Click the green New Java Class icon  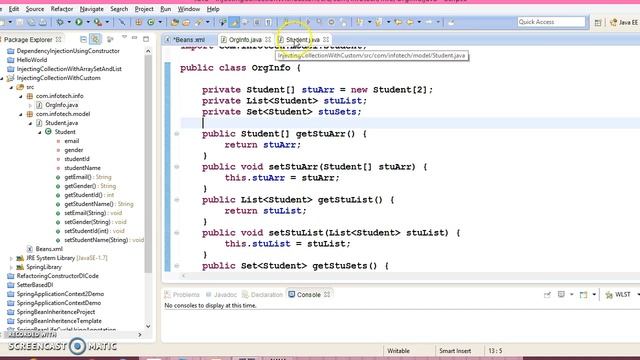click(151, 22)
